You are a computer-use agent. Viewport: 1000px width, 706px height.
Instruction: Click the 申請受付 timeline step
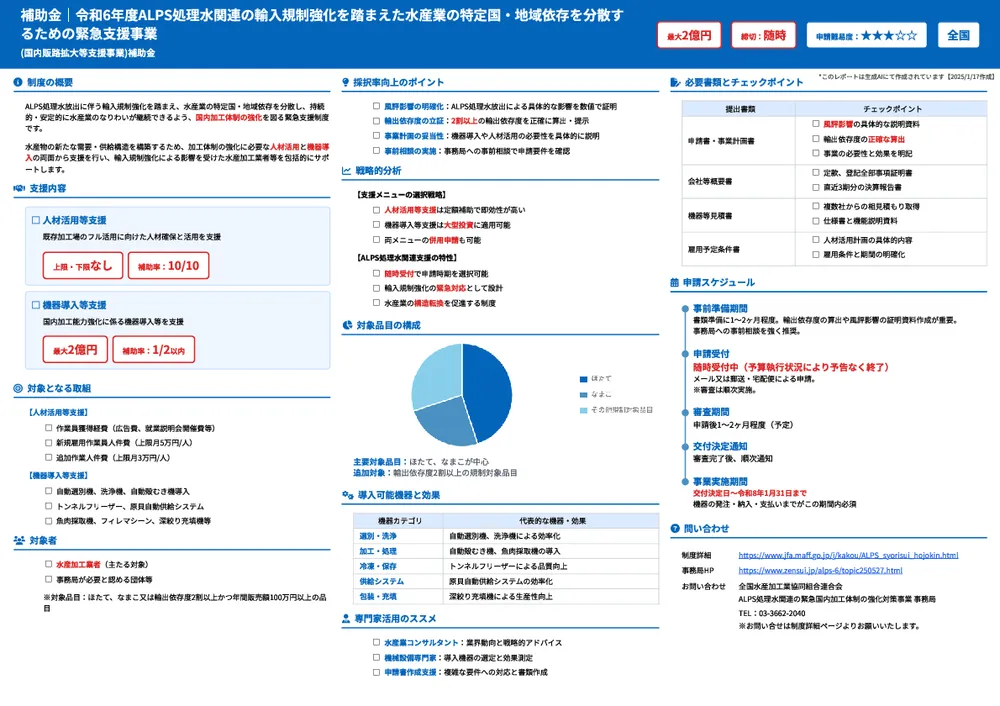point(711,354)
